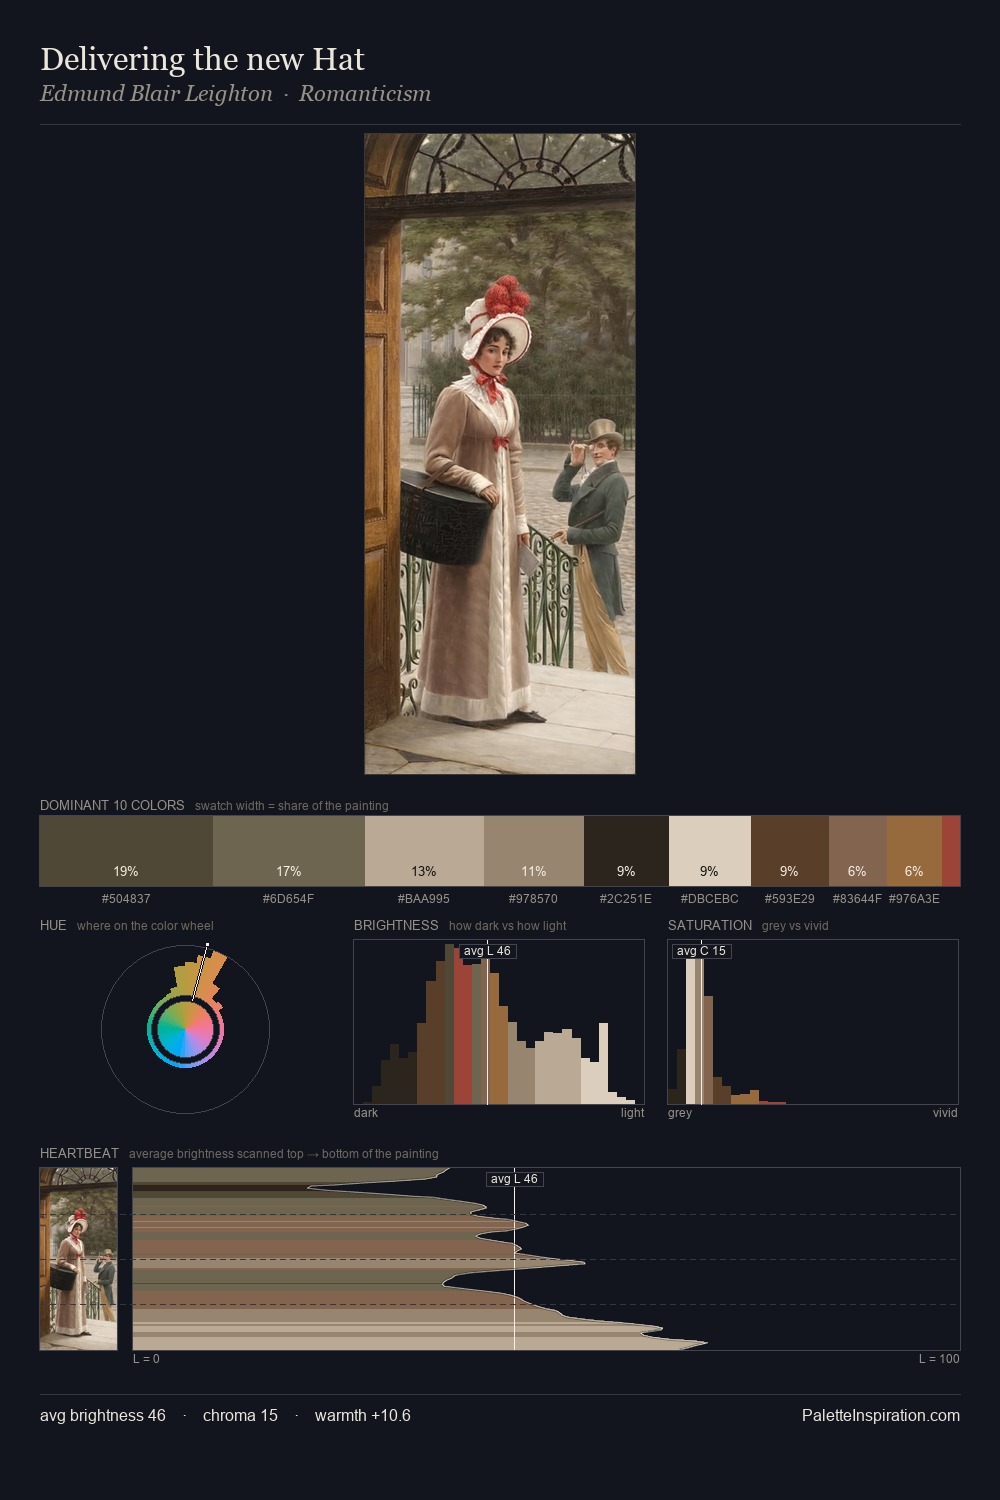The width and height of the screenshot is (1000, 1500).
Task: Click the 'Romanticism' style label
Action: point(365,94)
